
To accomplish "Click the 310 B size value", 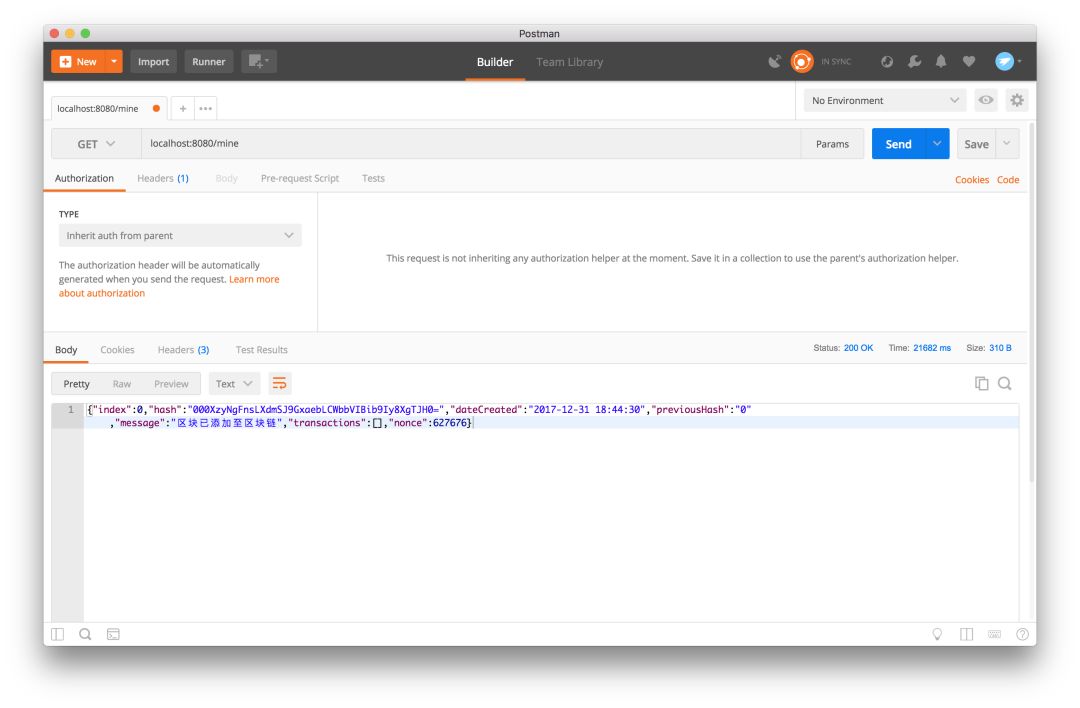I will coord(1000,348).
